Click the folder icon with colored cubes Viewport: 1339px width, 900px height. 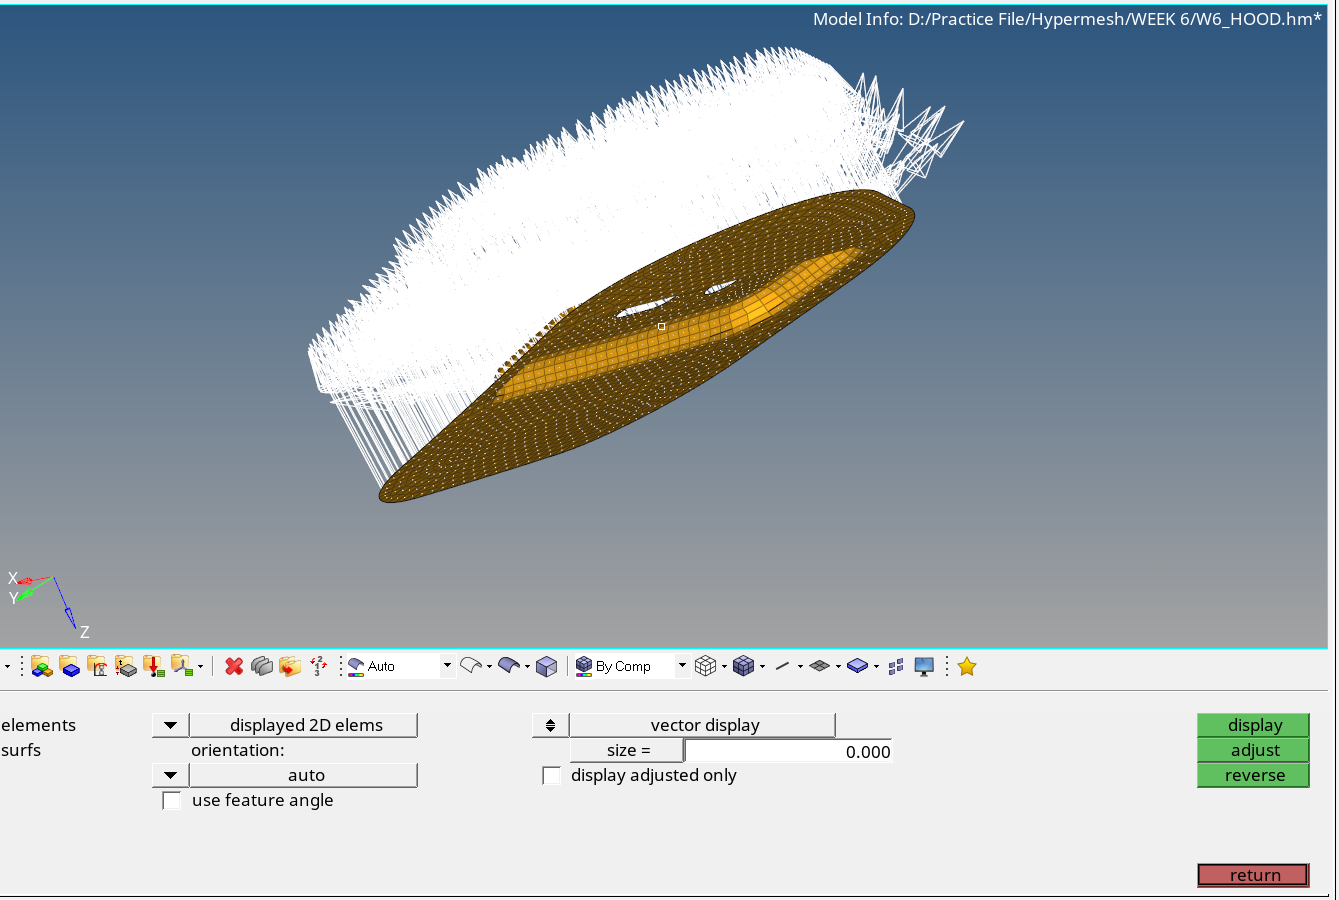[x=41, y=666]
